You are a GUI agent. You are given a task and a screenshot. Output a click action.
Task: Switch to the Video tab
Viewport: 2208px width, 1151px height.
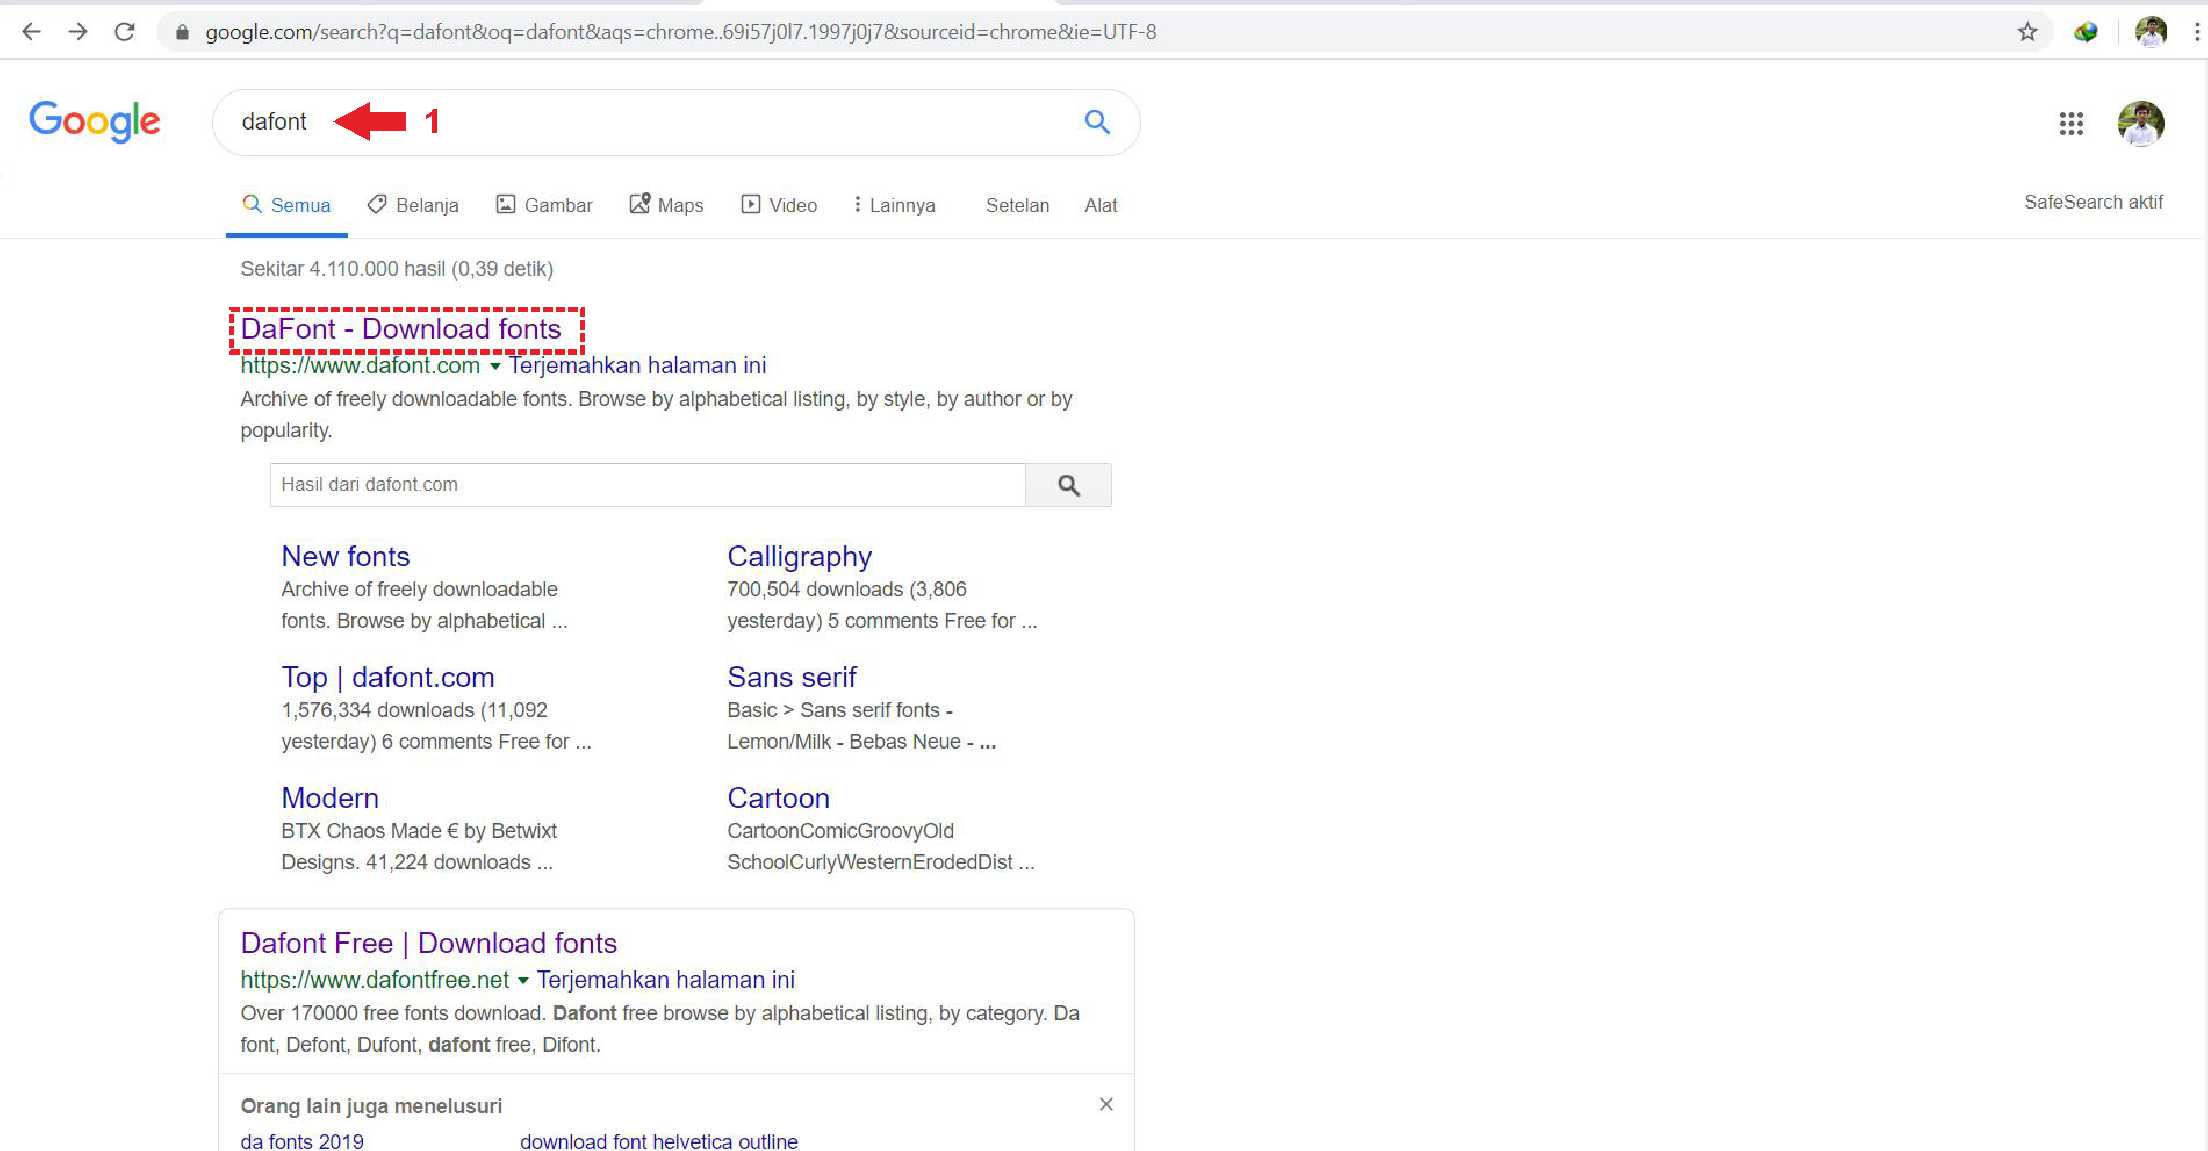[779, 205]
